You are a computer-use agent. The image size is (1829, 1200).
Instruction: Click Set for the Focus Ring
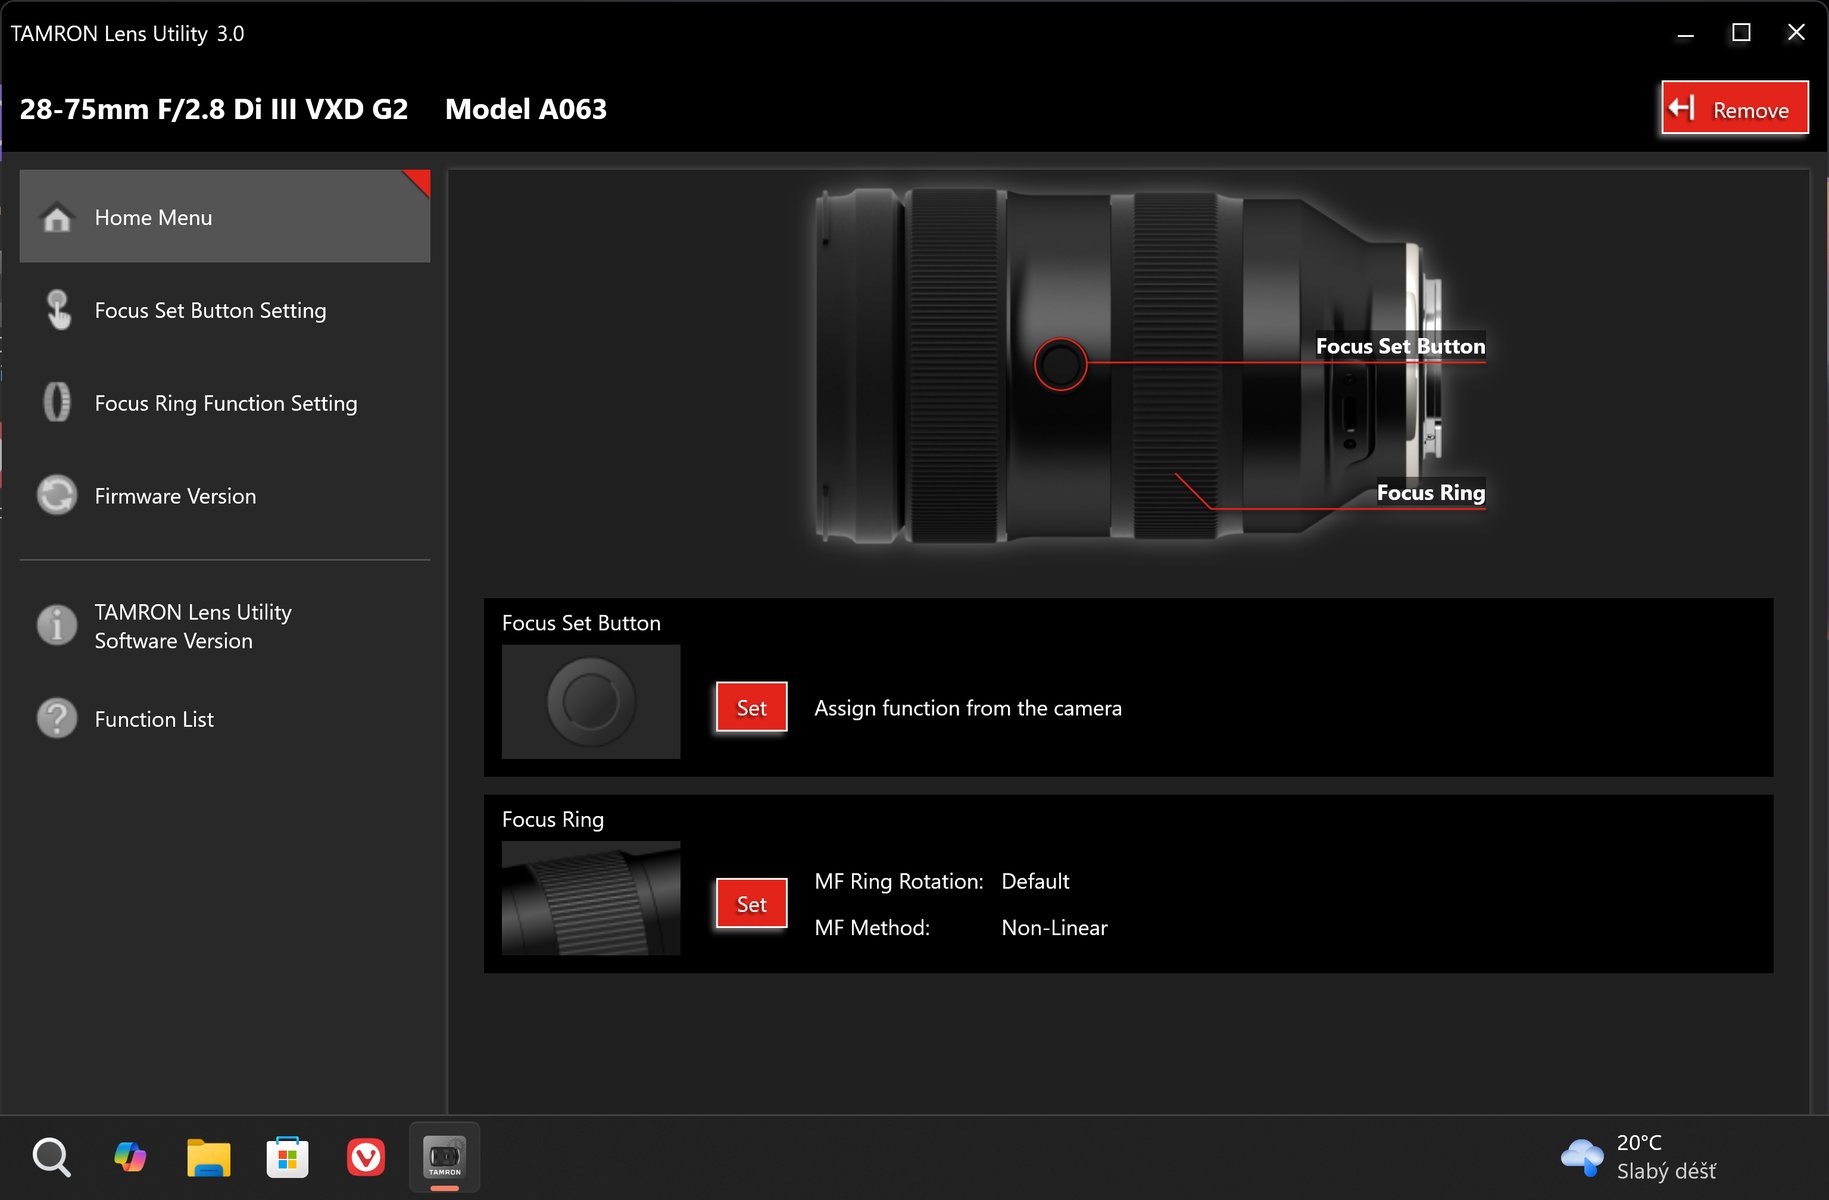pos(752,904)
